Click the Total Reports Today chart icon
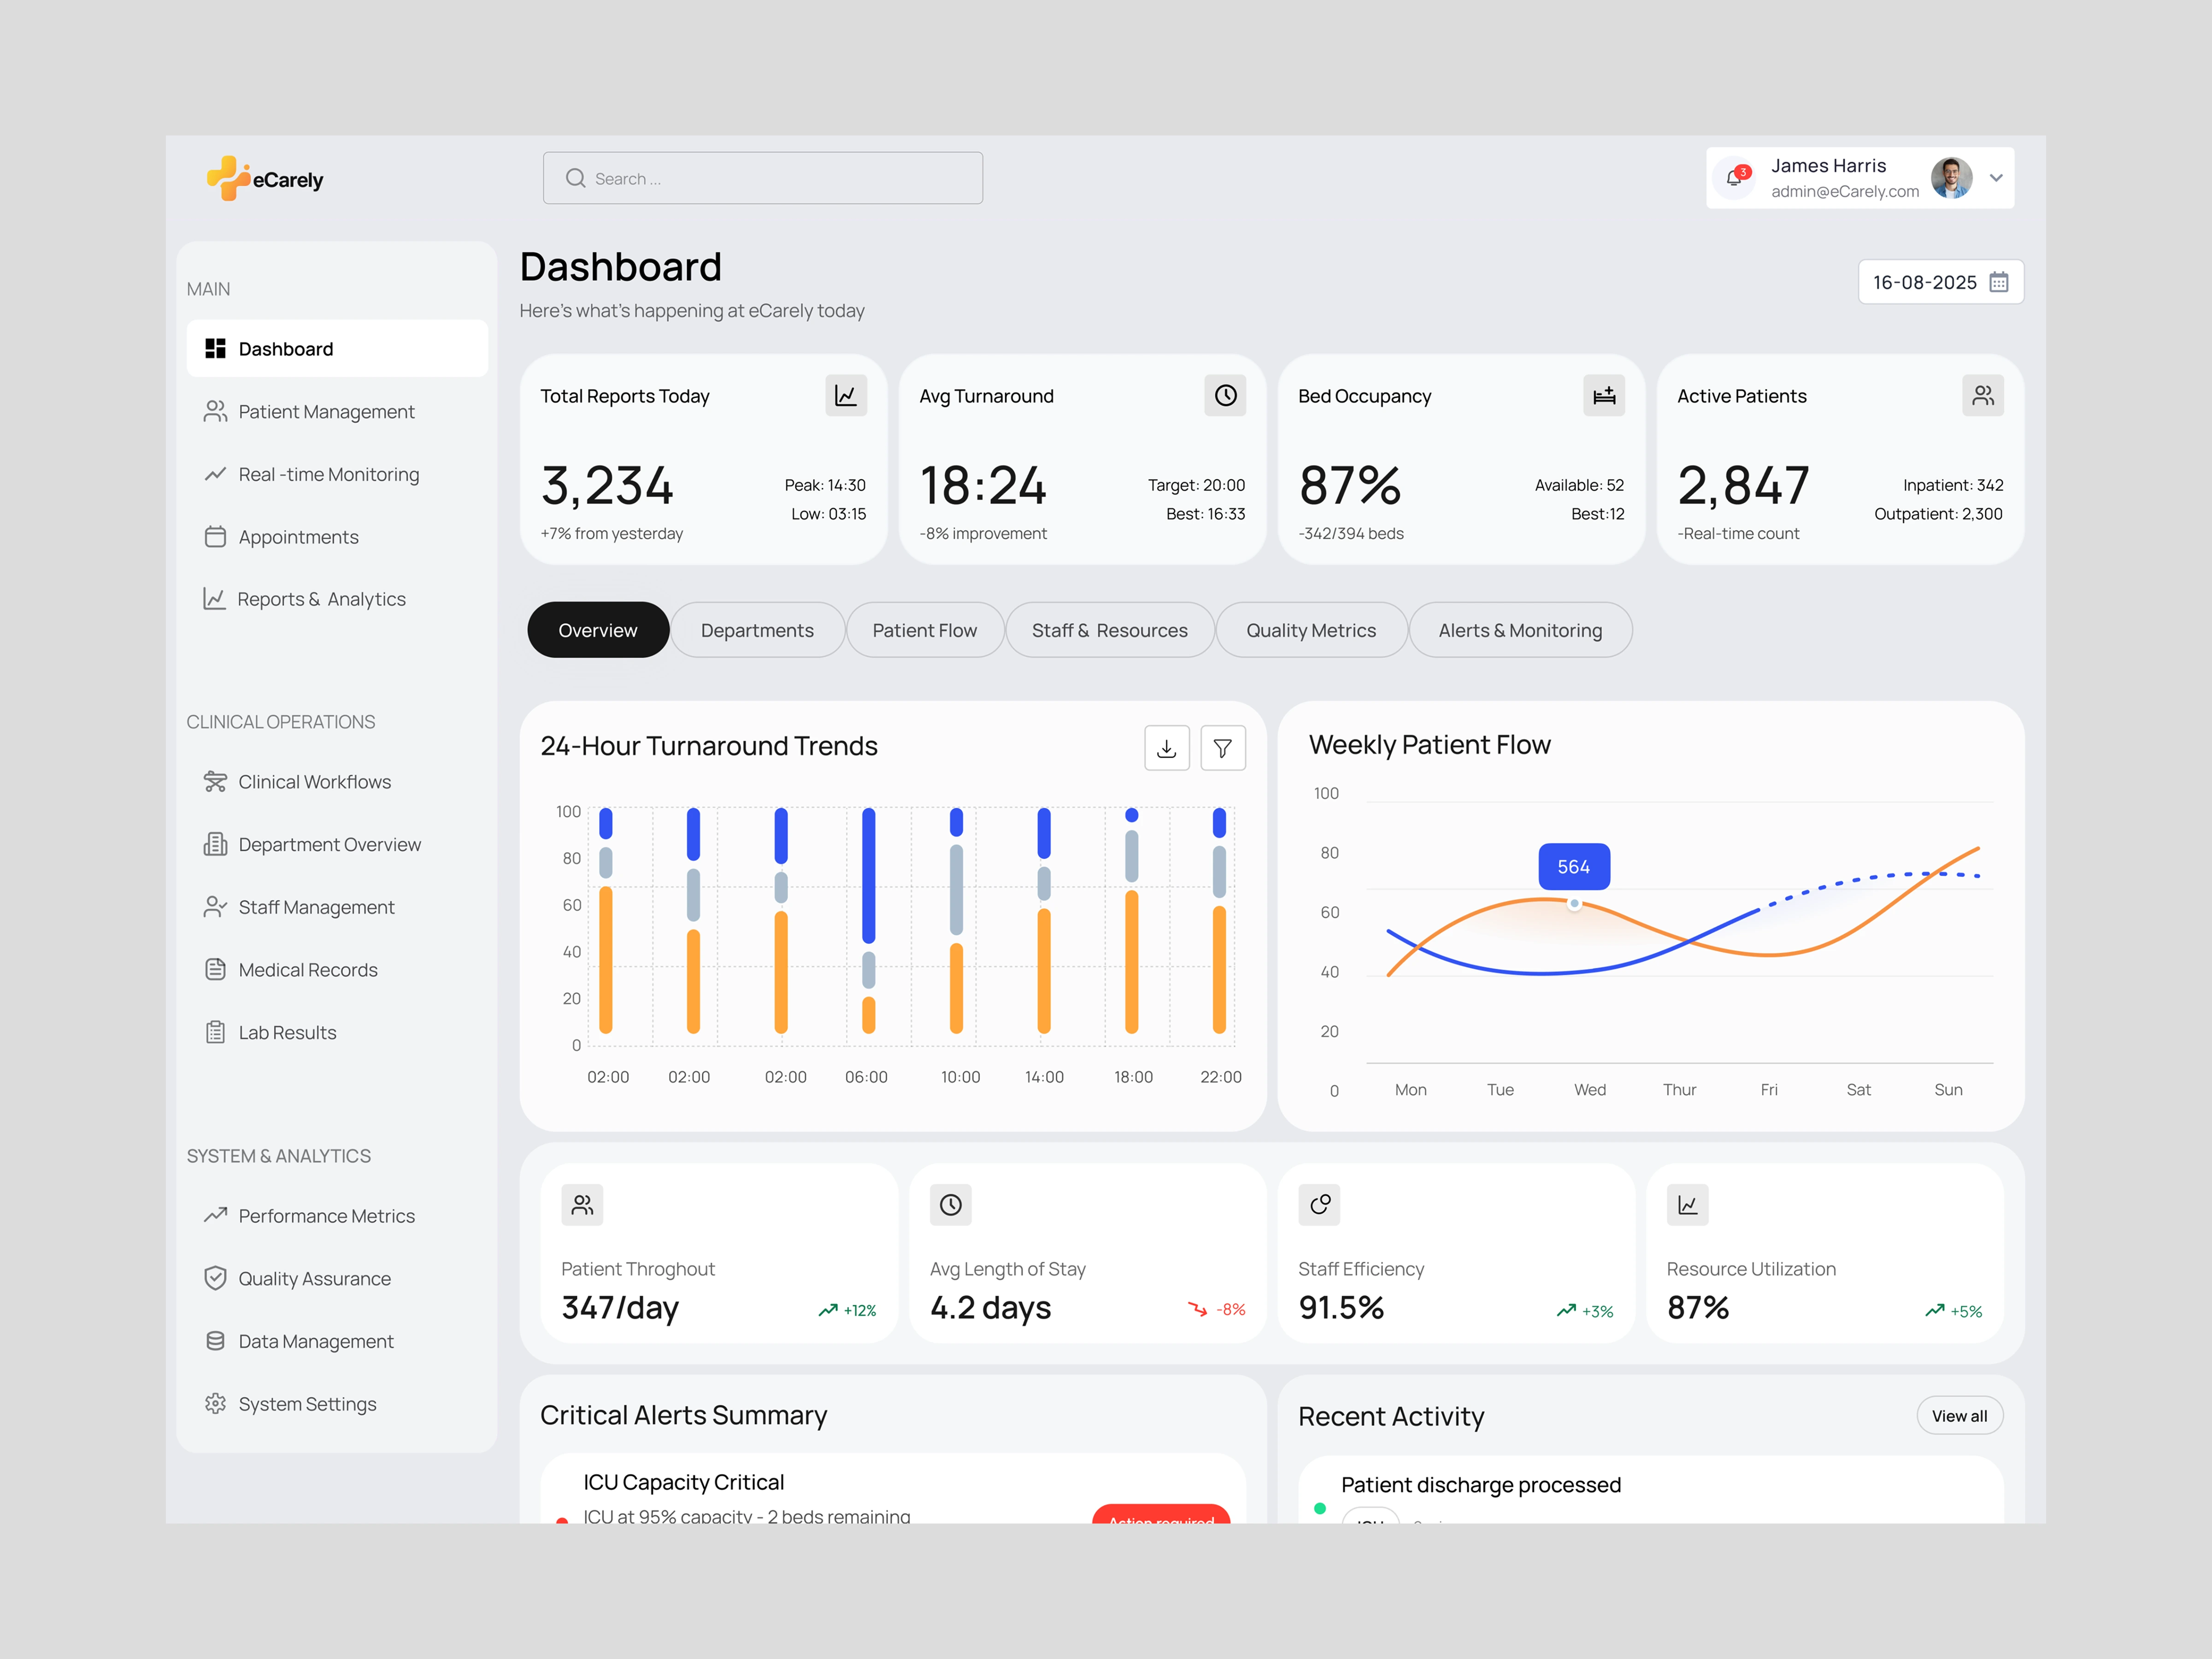 pyautogui.click(x=845, y=396)
